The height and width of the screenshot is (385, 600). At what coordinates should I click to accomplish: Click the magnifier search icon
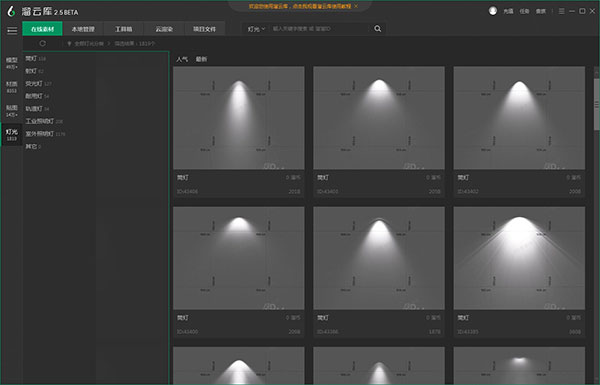[377, 29]
